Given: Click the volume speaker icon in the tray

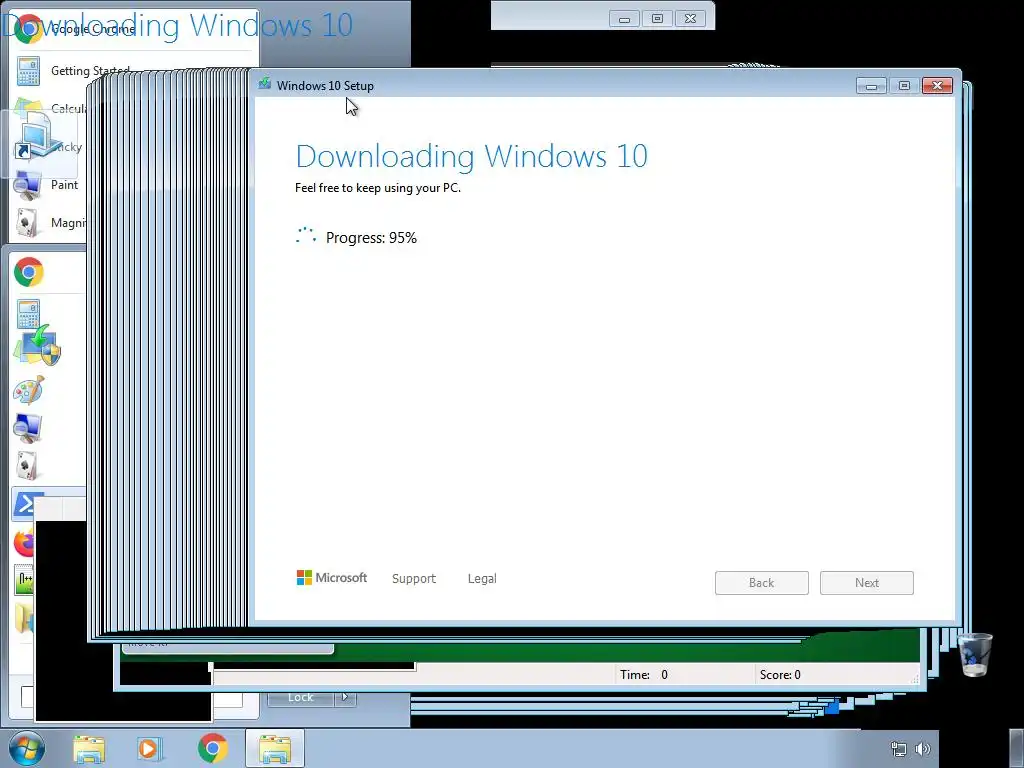Looking at the screenshot, I should (923, 749).
